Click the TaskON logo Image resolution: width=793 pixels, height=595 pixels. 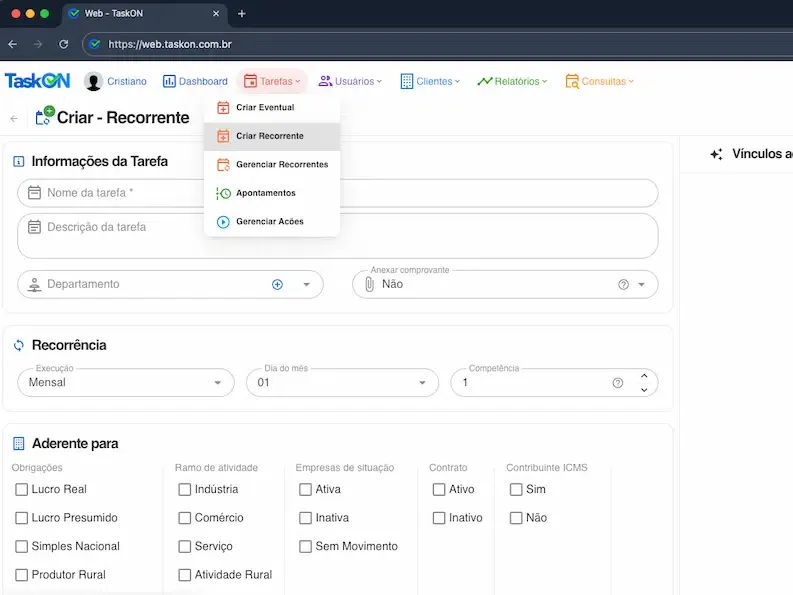pos(38,81)
